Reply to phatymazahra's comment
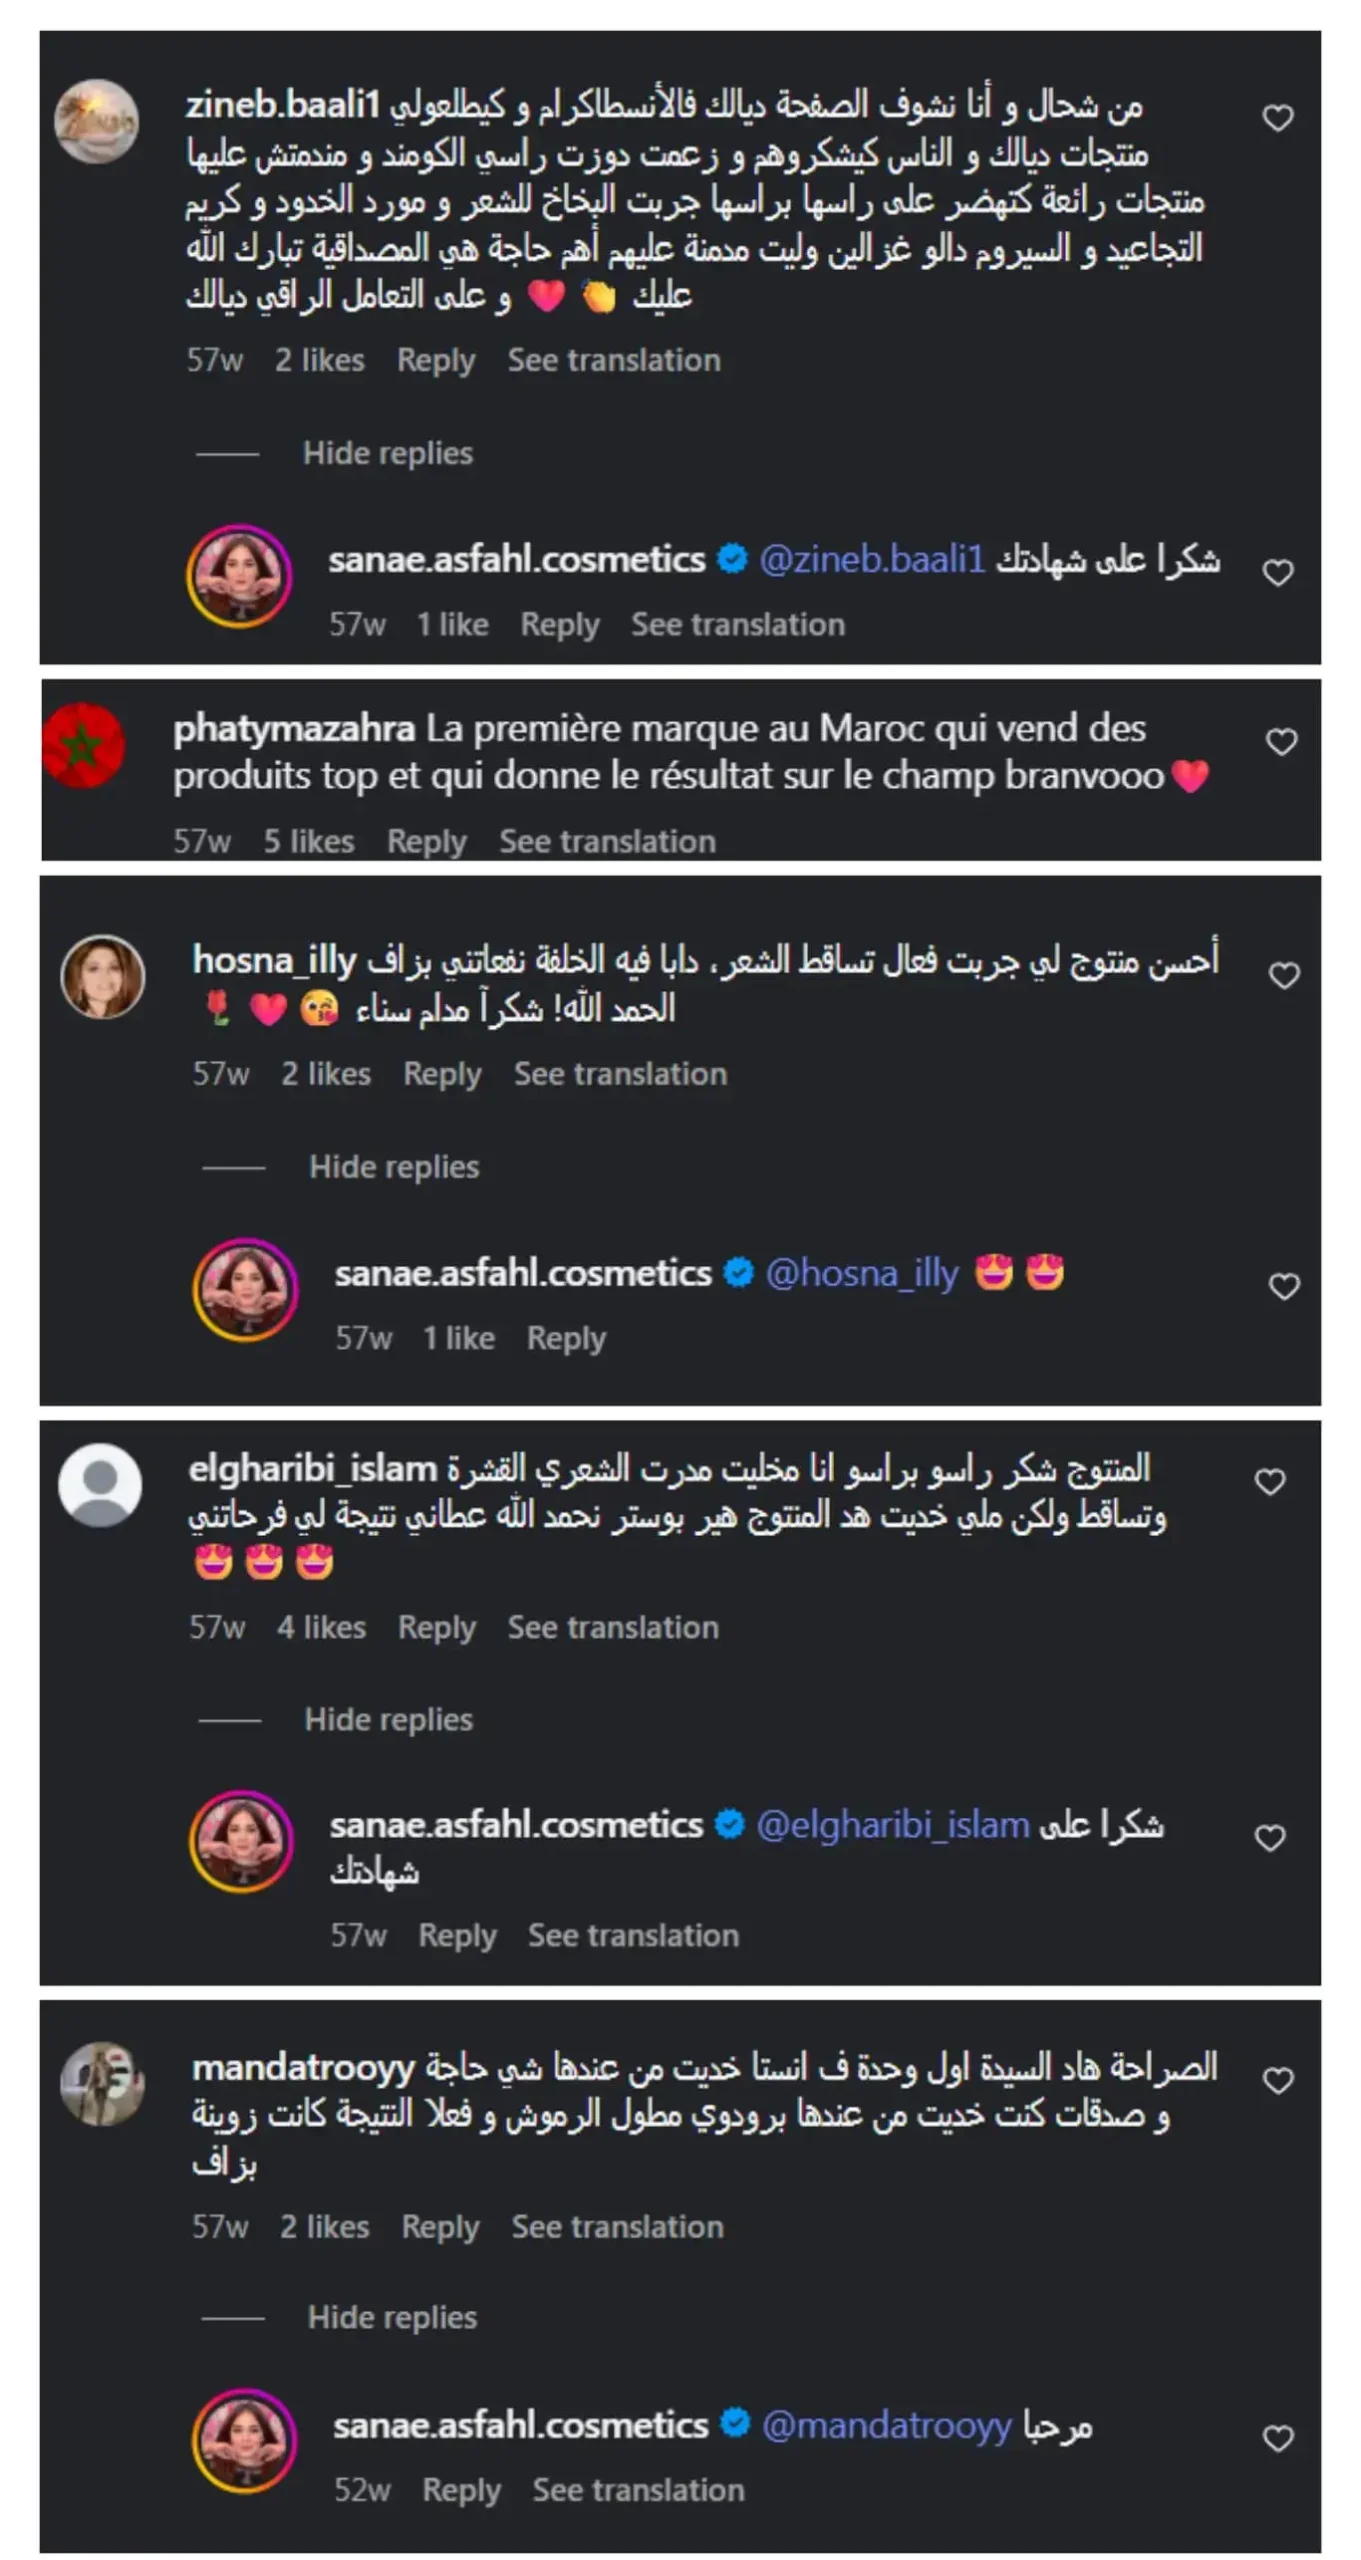 click(x=426, y=842)
